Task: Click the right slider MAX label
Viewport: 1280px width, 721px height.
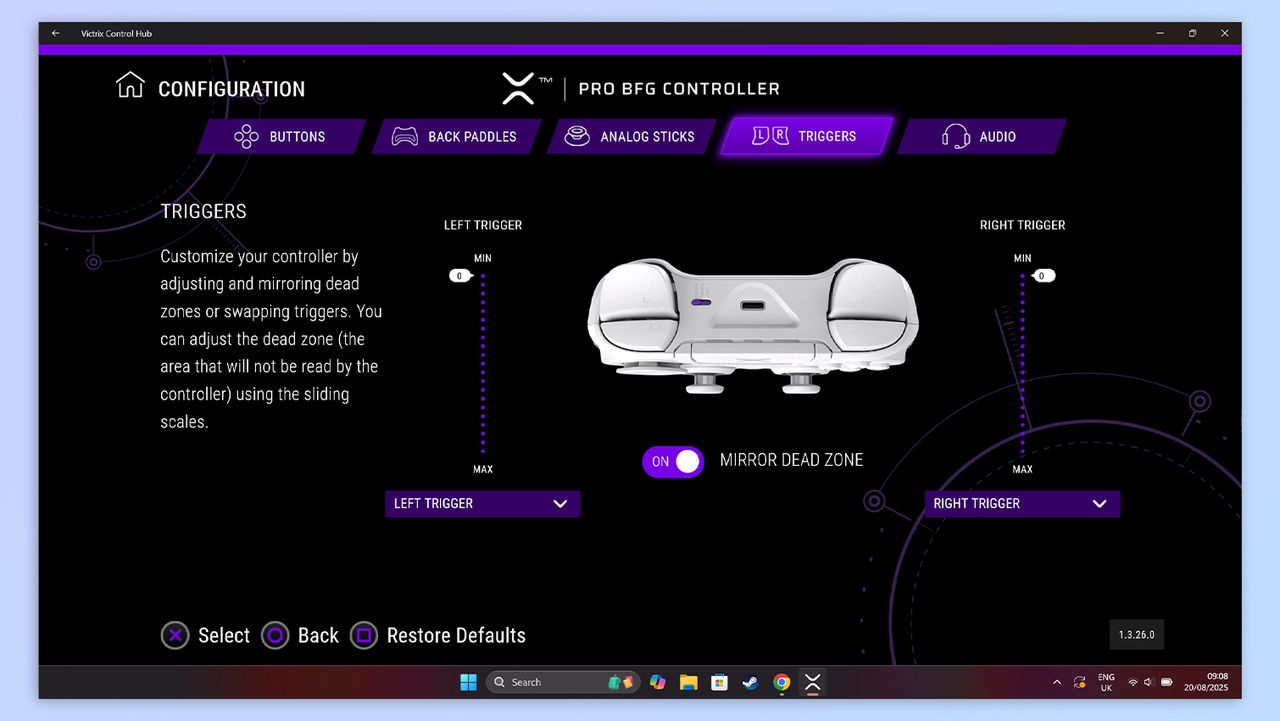Action: (1022, 469)
